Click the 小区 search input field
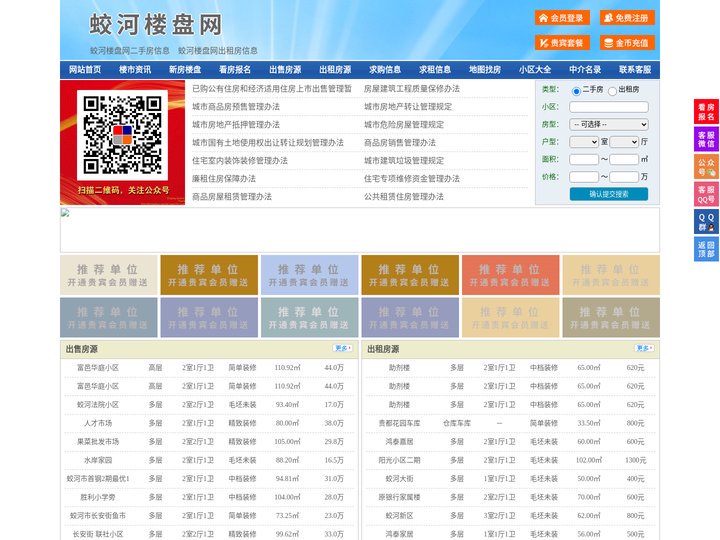This screenshot has width=720, height=540. (609, 107)
